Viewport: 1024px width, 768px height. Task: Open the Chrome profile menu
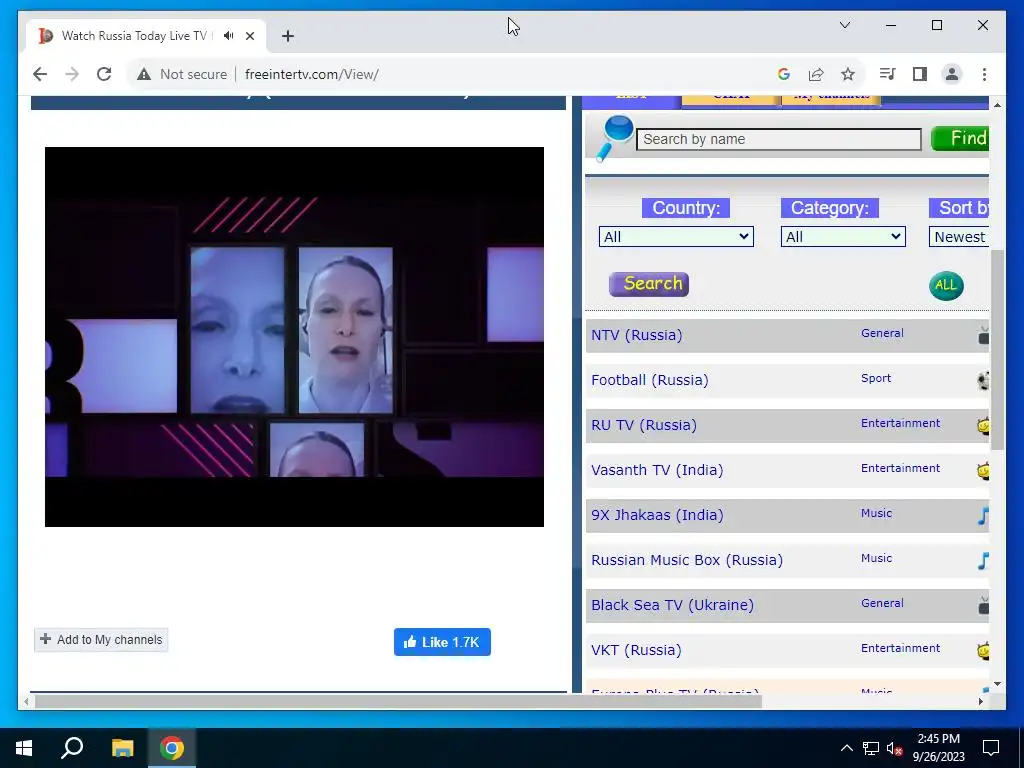pyautogui.click(x=952, y=74)
